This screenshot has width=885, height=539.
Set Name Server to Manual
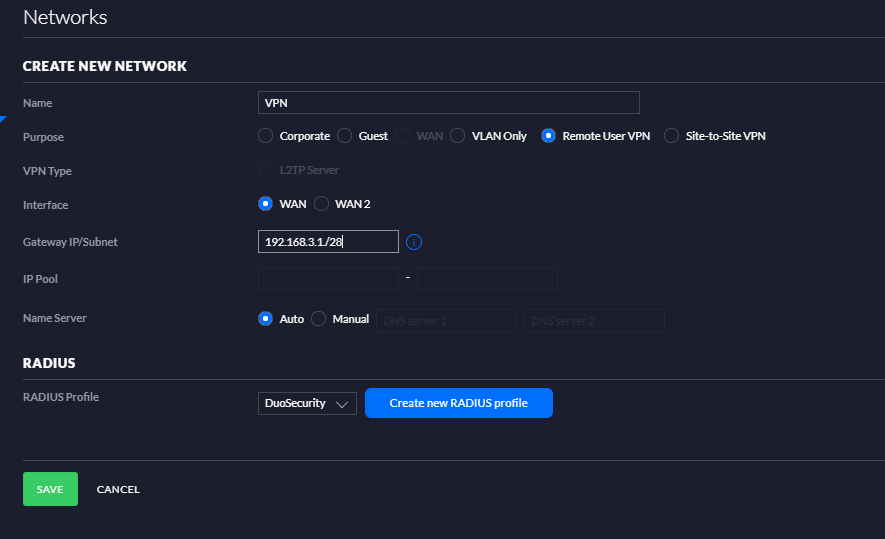318,319
